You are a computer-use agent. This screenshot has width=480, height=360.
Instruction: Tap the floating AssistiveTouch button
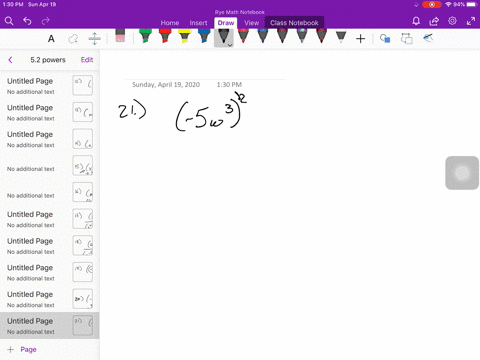click(462, 173)
